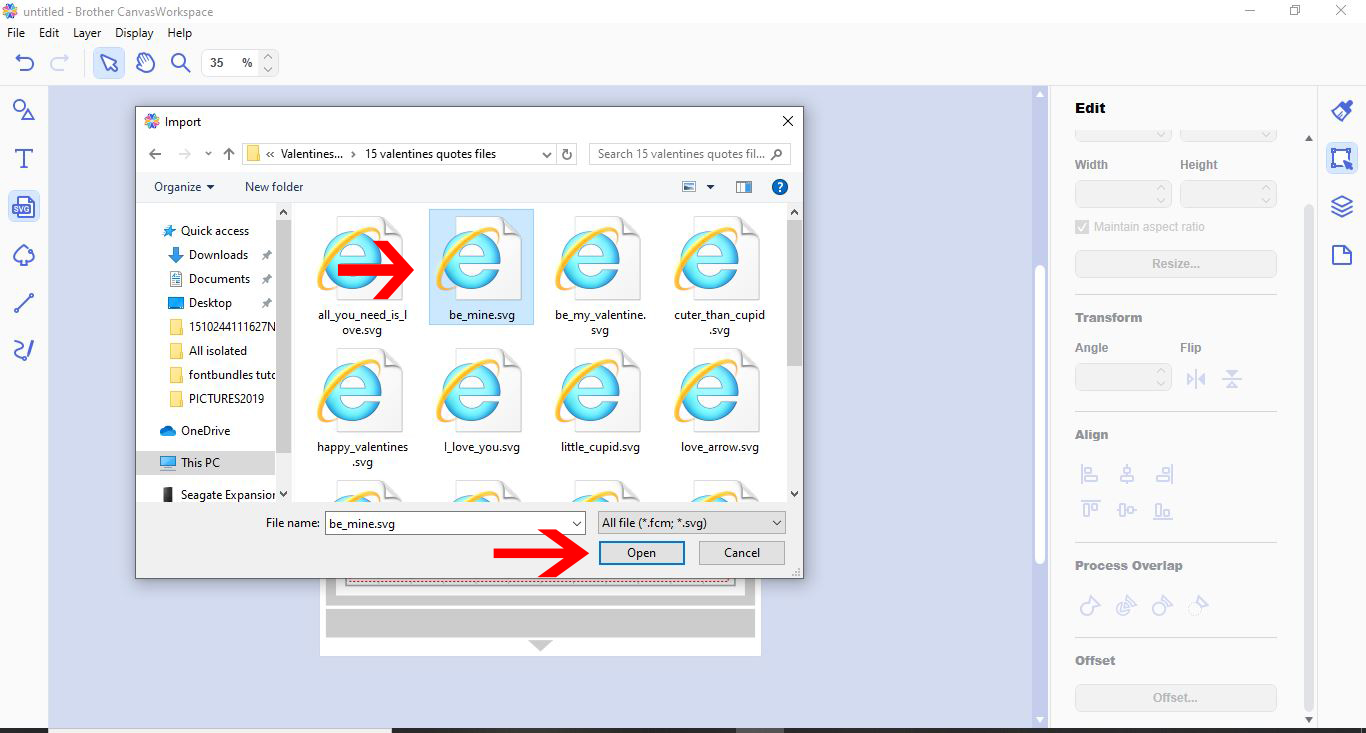Open the SVG import tool
The width and height of the screenshot is (1366, 733).
coord(23,206)
